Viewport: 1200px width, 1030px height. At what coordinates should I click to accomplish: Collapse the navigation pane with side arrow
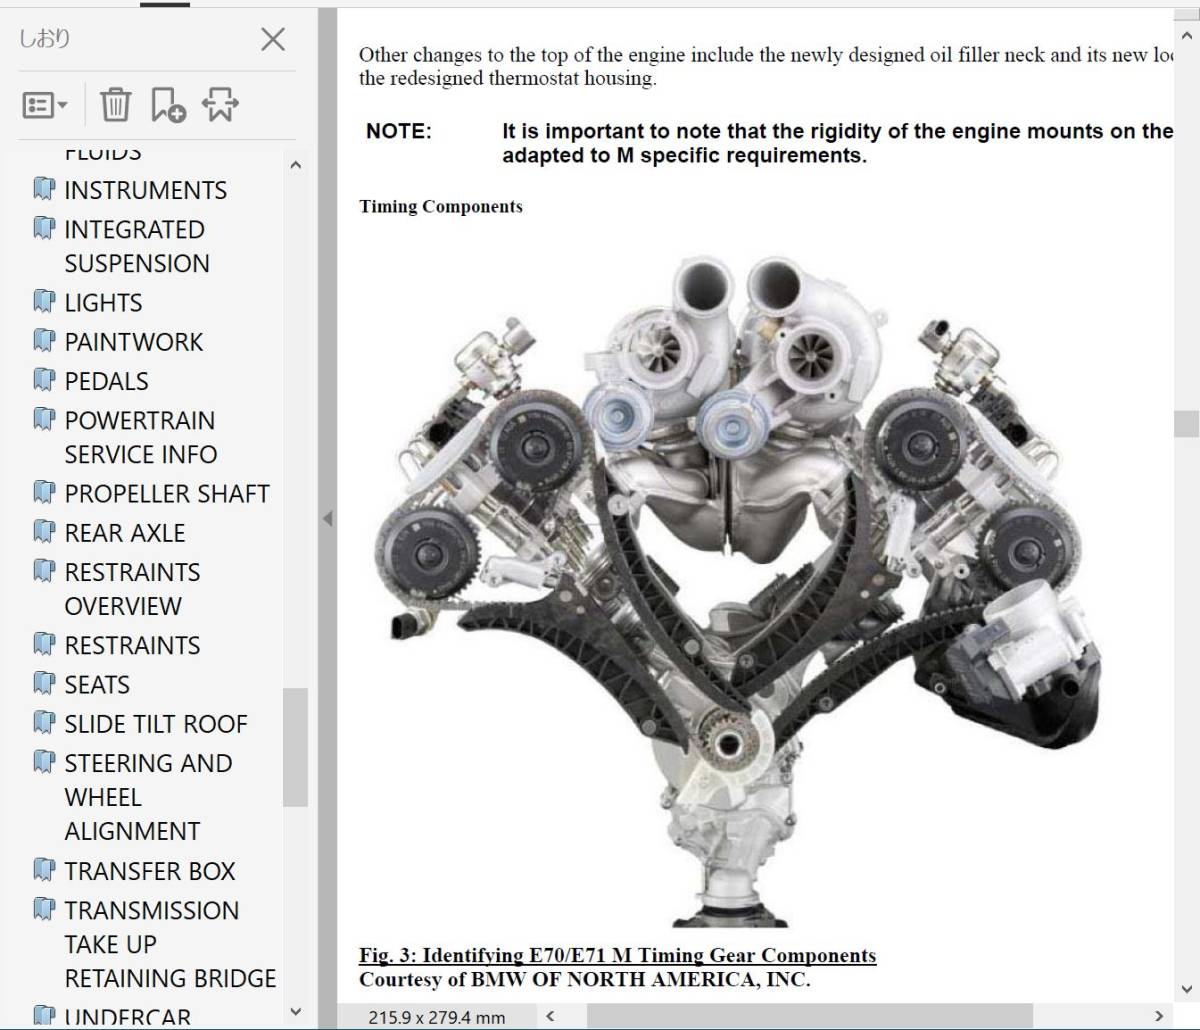[327, 518]
